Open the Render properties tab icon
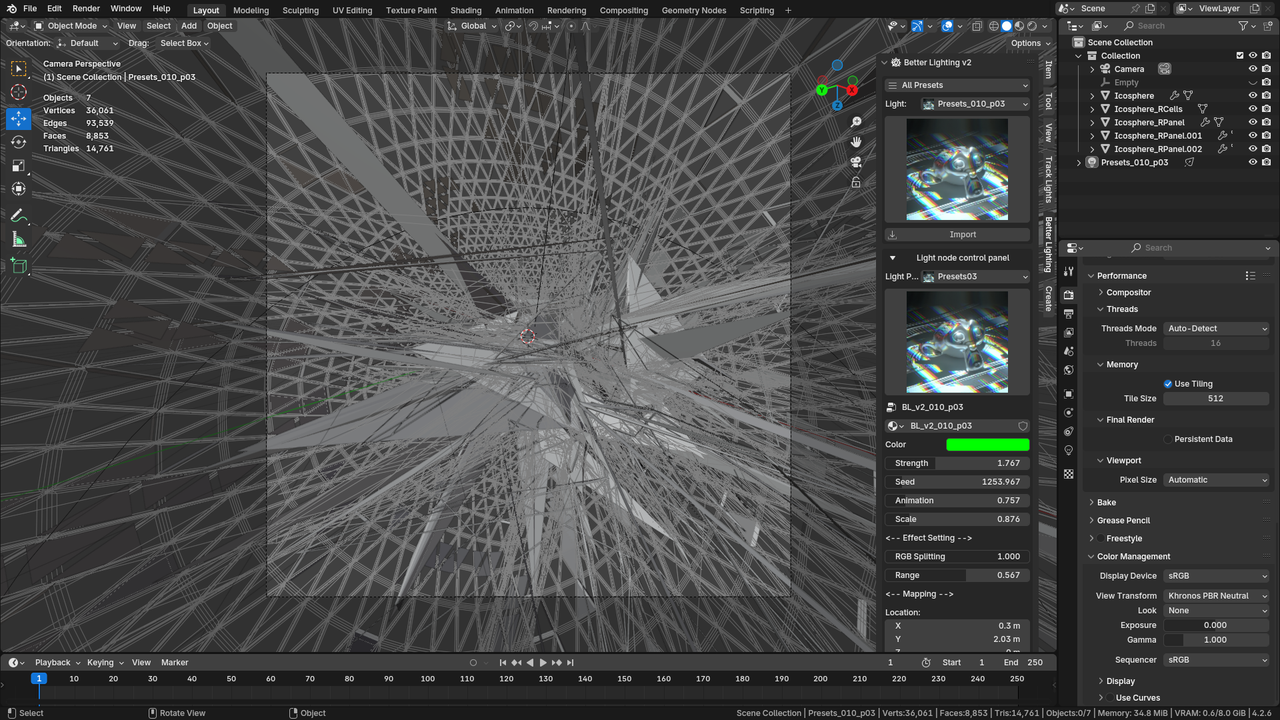The height and width of the screenshot is (720, 1280). tap(1068, 295)
